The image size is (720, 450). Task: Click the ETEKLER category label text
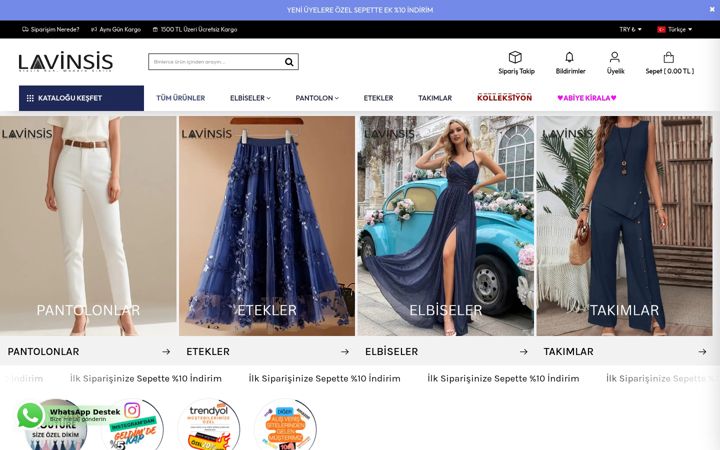[208, 352]
